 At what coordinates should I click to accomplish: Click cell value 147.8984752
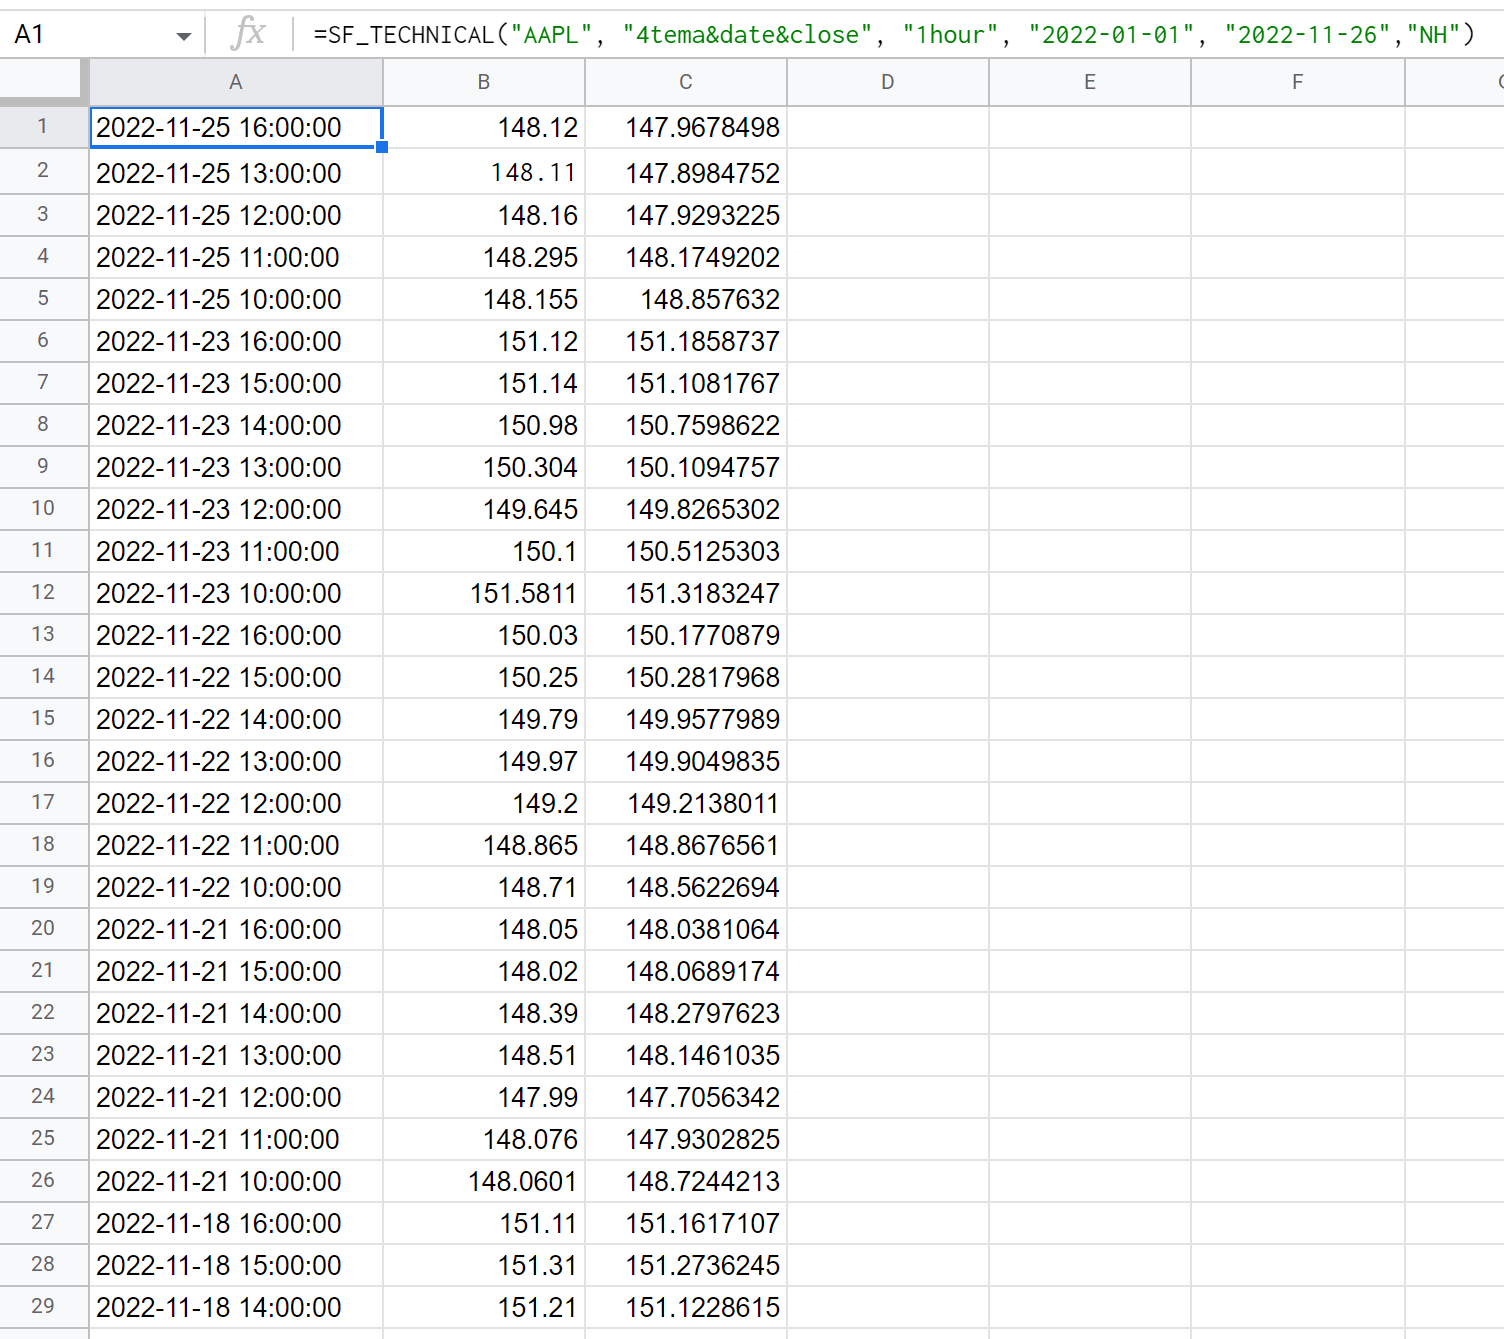tap(686, 173)
